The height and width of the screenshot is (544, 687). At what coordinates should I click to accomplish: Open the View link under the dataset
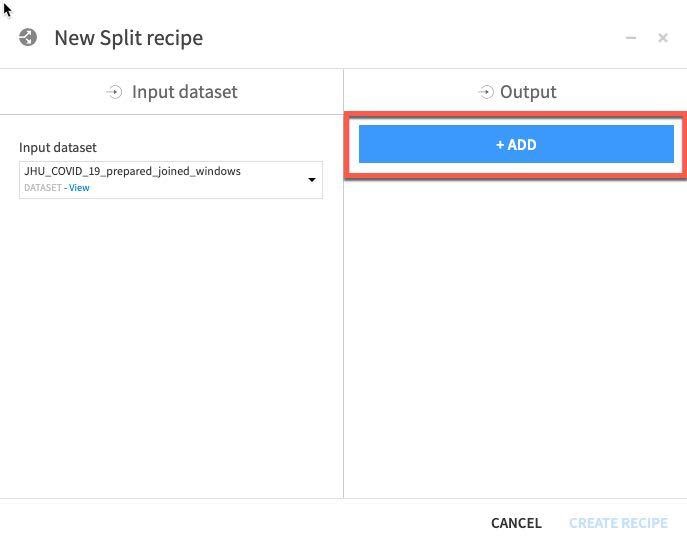79,188
